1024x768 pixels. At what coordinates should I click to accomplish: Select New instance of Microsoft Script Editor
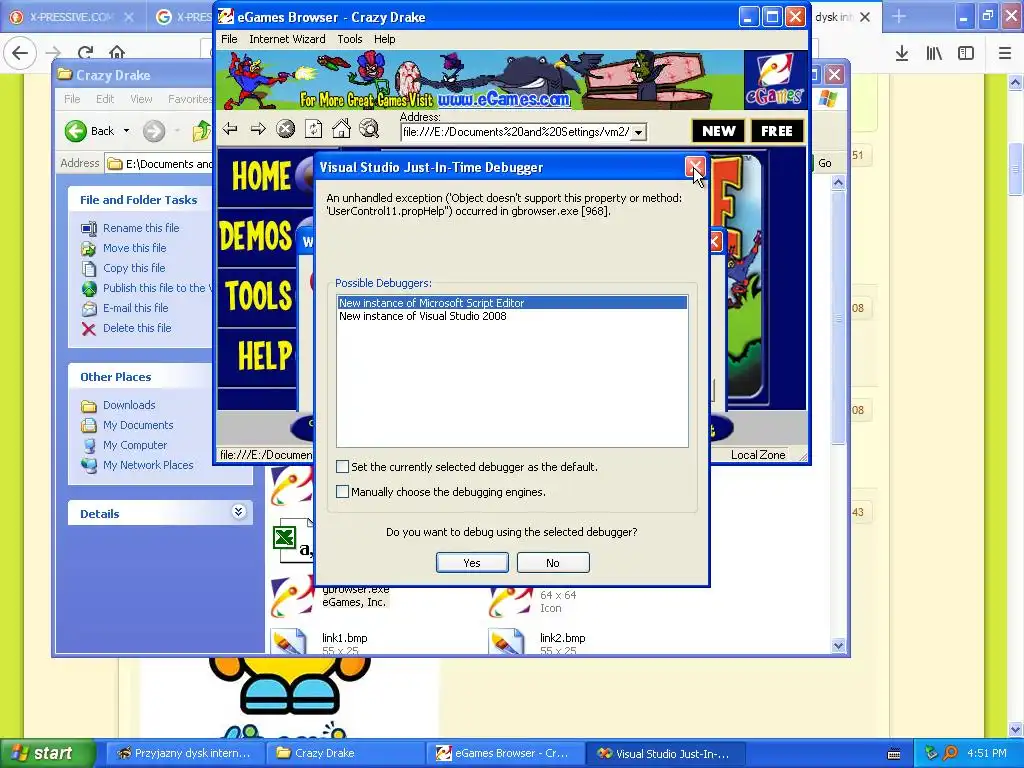click(x=512, y=303)
